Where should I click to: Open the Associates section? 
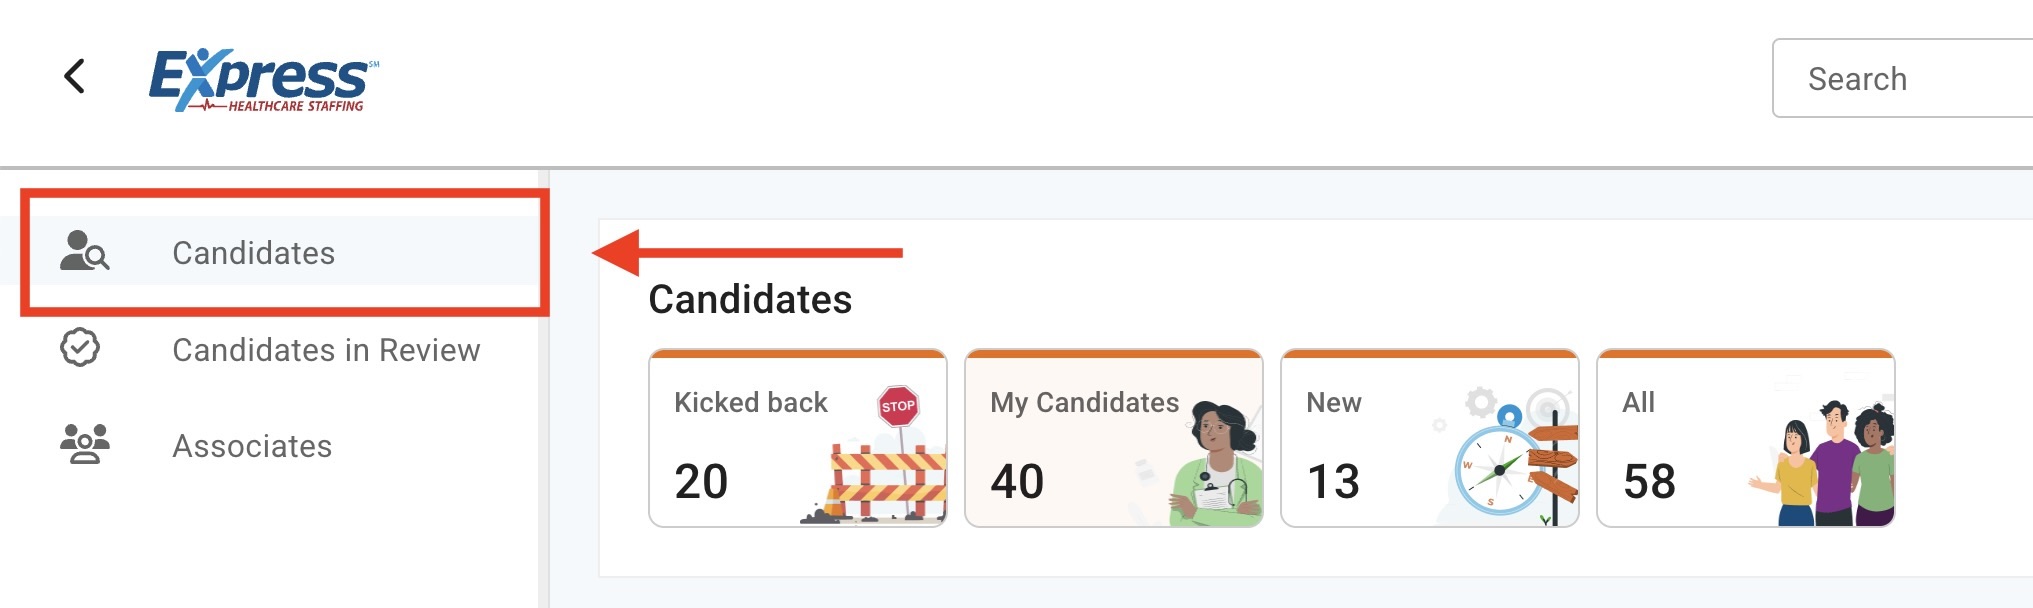(x=252, y=446)
